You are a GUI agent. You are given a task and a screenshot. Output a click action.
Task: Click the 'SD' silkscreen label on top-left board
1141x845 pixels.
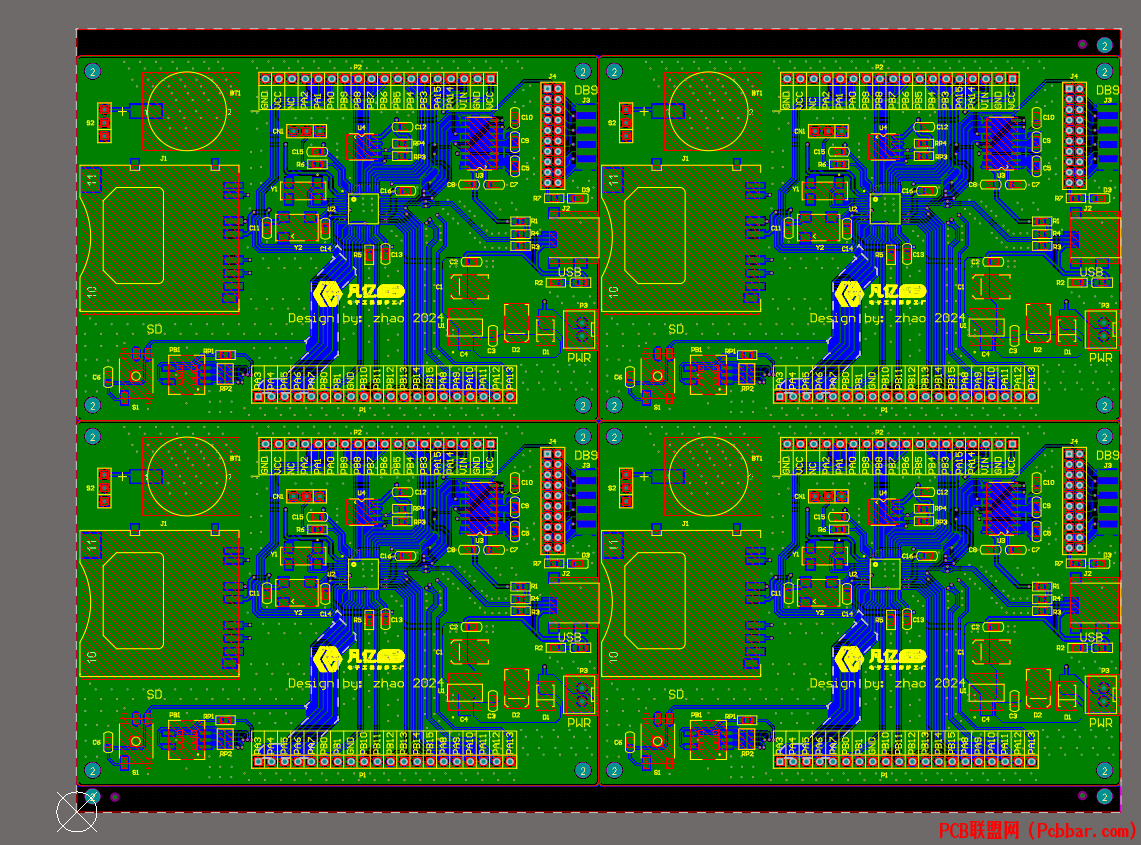154,330
